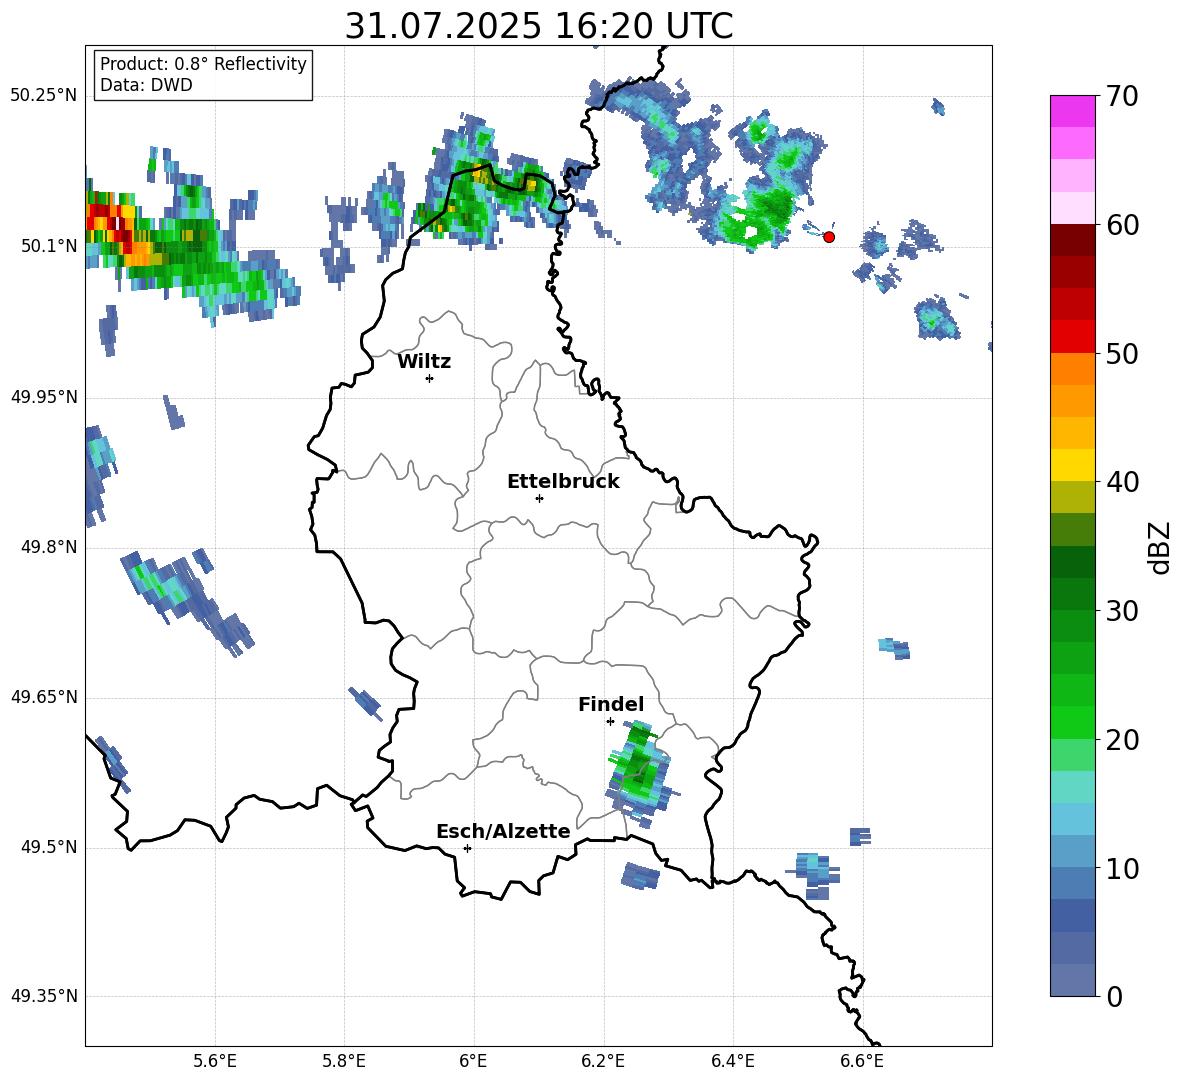Click the 'Product: 0.8° Reflectivity' label
This screenshot has width=1184, height=1081.
(x=203, y=64)
